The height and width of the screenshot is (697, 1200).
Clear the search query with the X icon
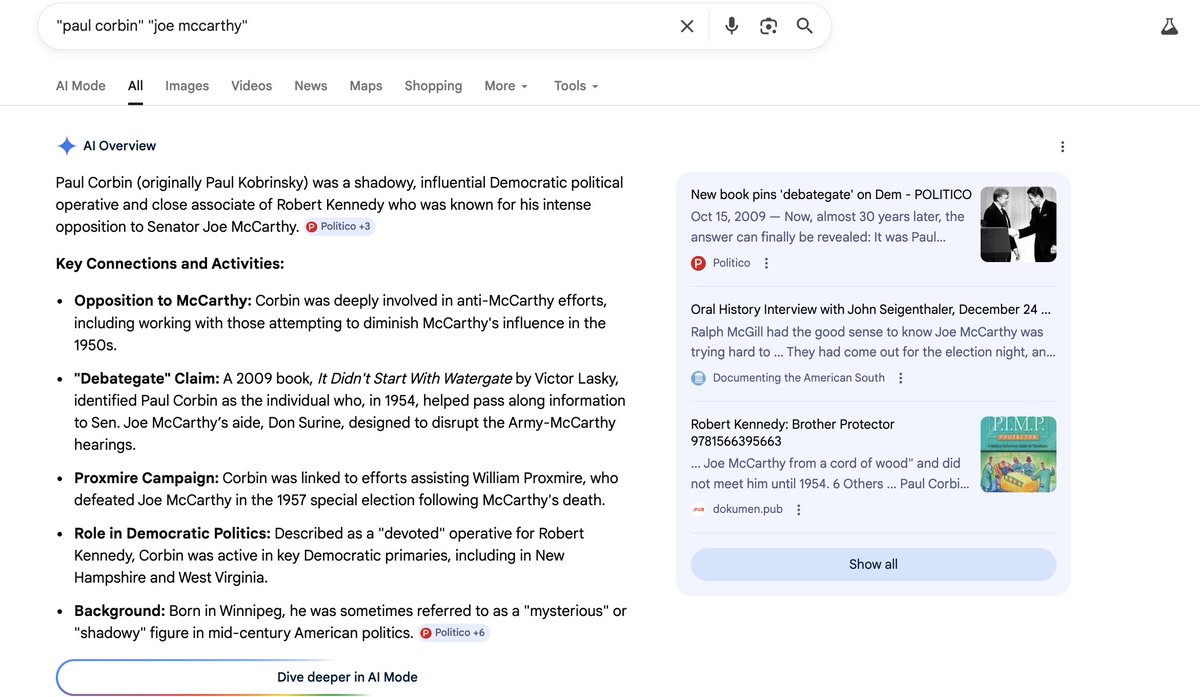687,26
